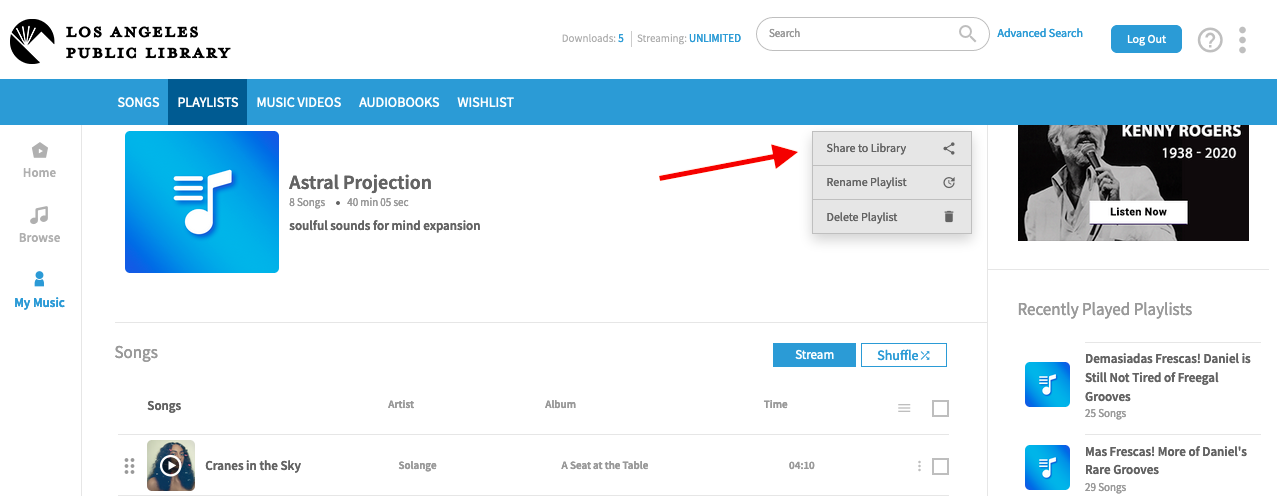Open the help question mark icon
This screenshot has width=1277, height=496.
pos(1210,40)
